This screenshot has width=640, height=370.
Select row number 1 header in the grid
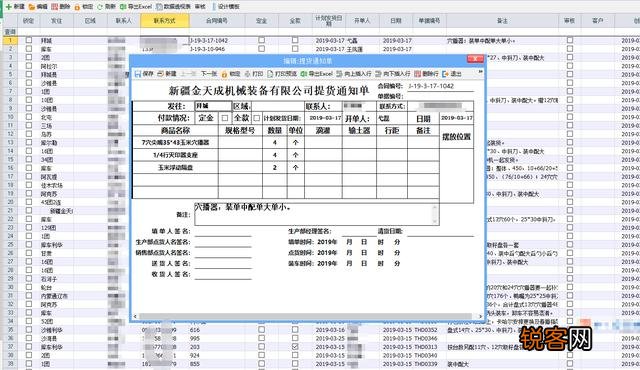10,40
